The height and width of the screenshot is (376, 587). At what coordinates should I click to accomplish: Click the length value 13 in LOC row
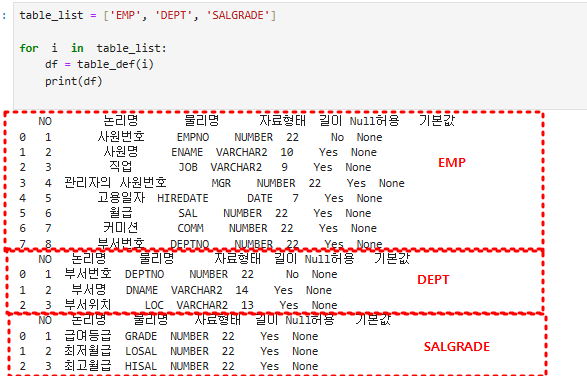point(247,305)
